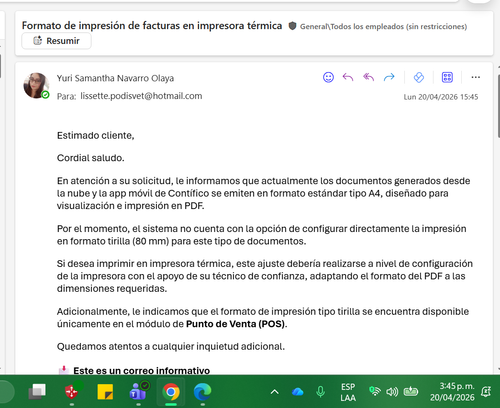Open more actions ellipsis menu

(x=476, y=77)
